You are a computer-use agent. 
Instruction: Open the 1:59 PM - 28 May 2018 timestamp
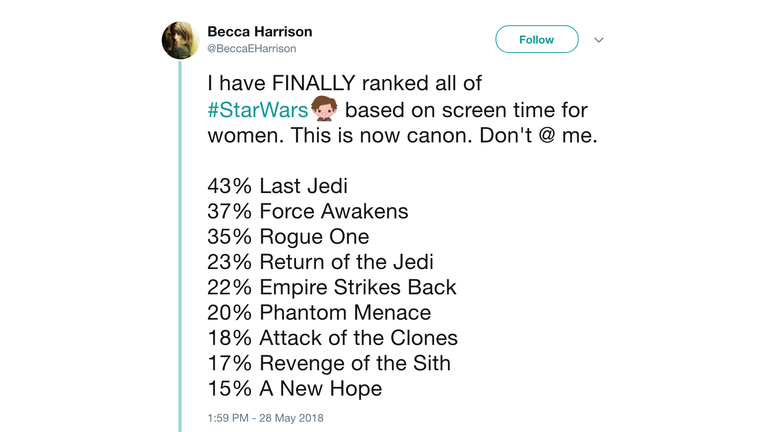pos(265,418)
